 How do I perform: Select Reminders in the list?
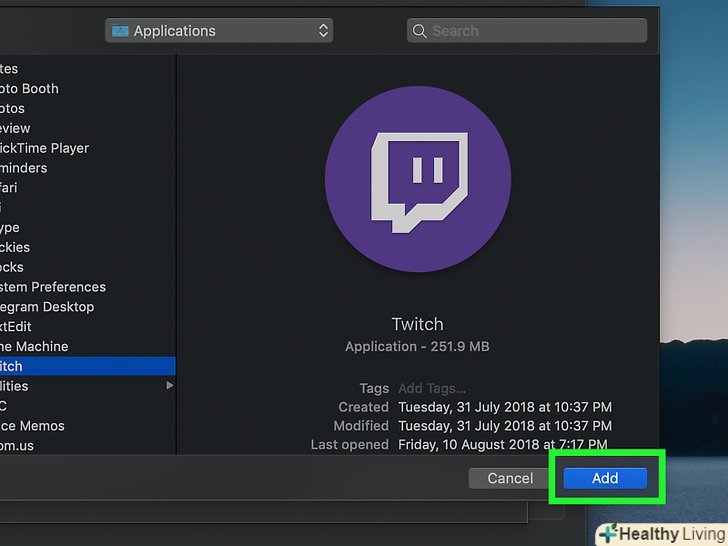click(x=88, y=168)
